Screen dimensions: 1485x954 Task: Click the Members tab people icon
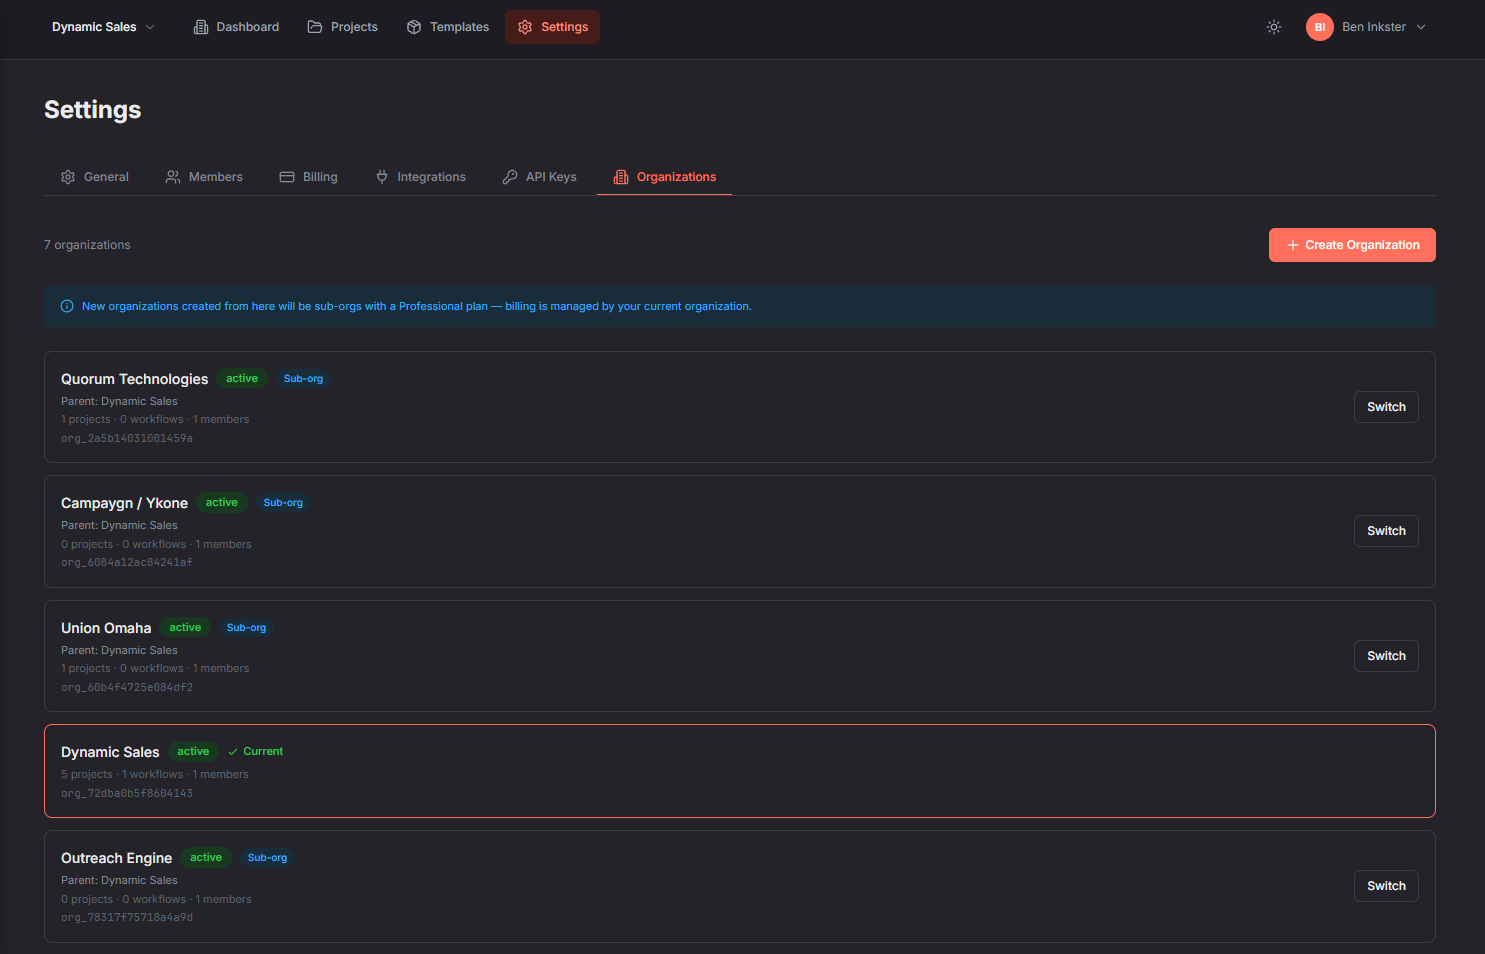coord(173,177)
